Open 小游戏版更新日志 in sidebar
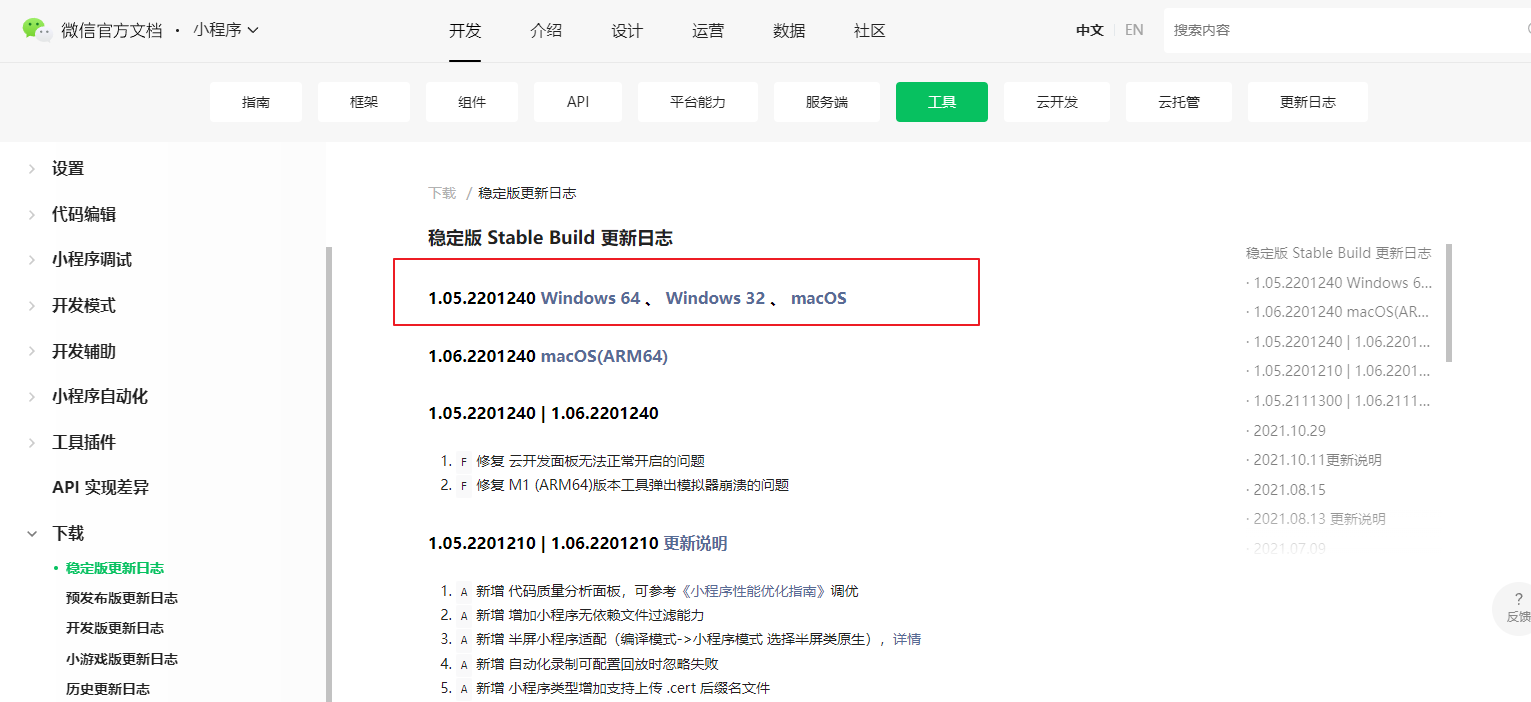This screenshot has height=702, width=1531. [x=122, y=659]
